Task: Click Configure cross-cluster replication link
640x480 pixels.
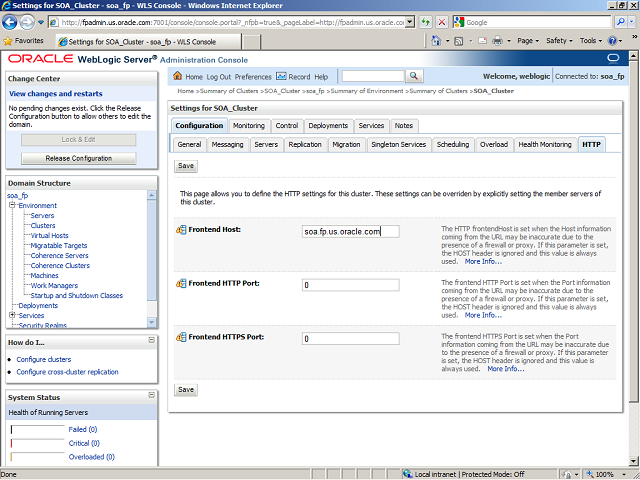Action: 67,372
